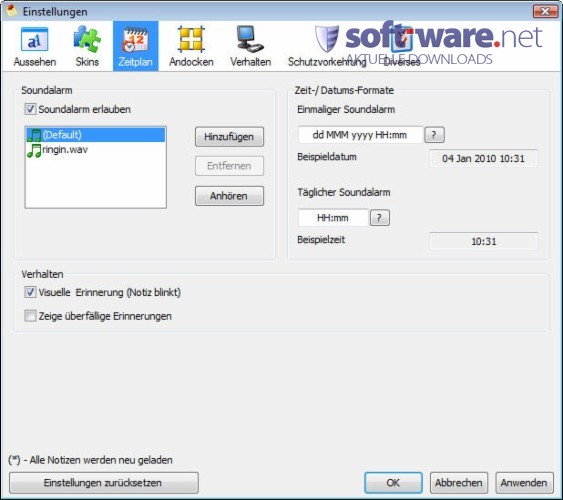The image size is (563, 500).
Task: Enable Zeige überfällige Erinnerungen checkbox
Action: [30, 316]
